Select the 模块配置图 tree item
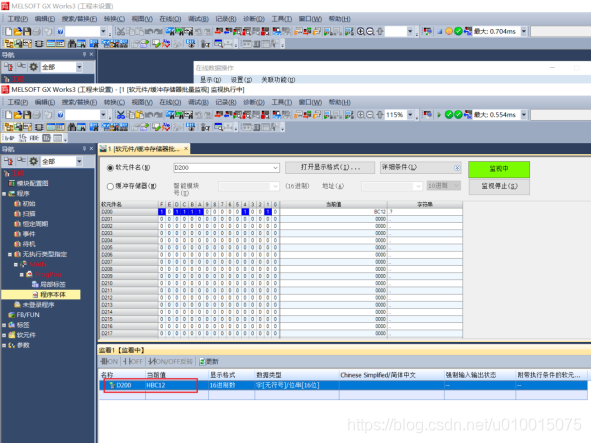This screenshot has height=443, width=591. [28, 184]
